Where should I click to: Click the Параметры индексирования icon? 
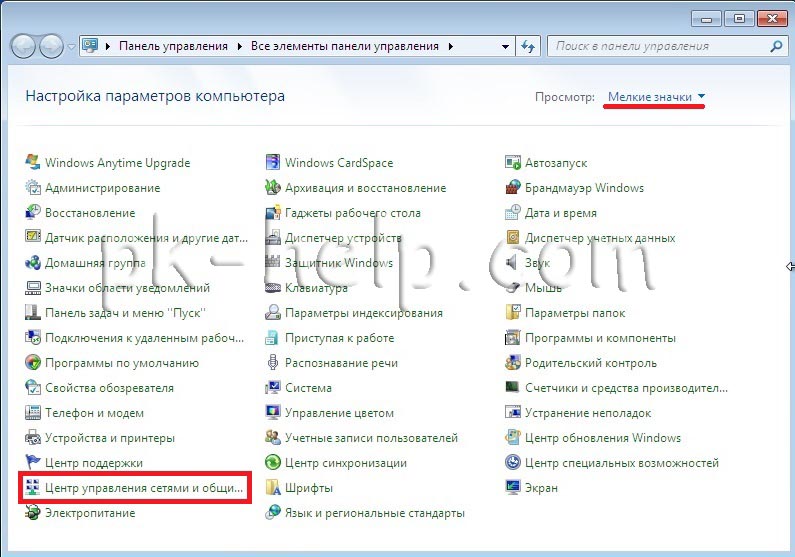point(273,313)
